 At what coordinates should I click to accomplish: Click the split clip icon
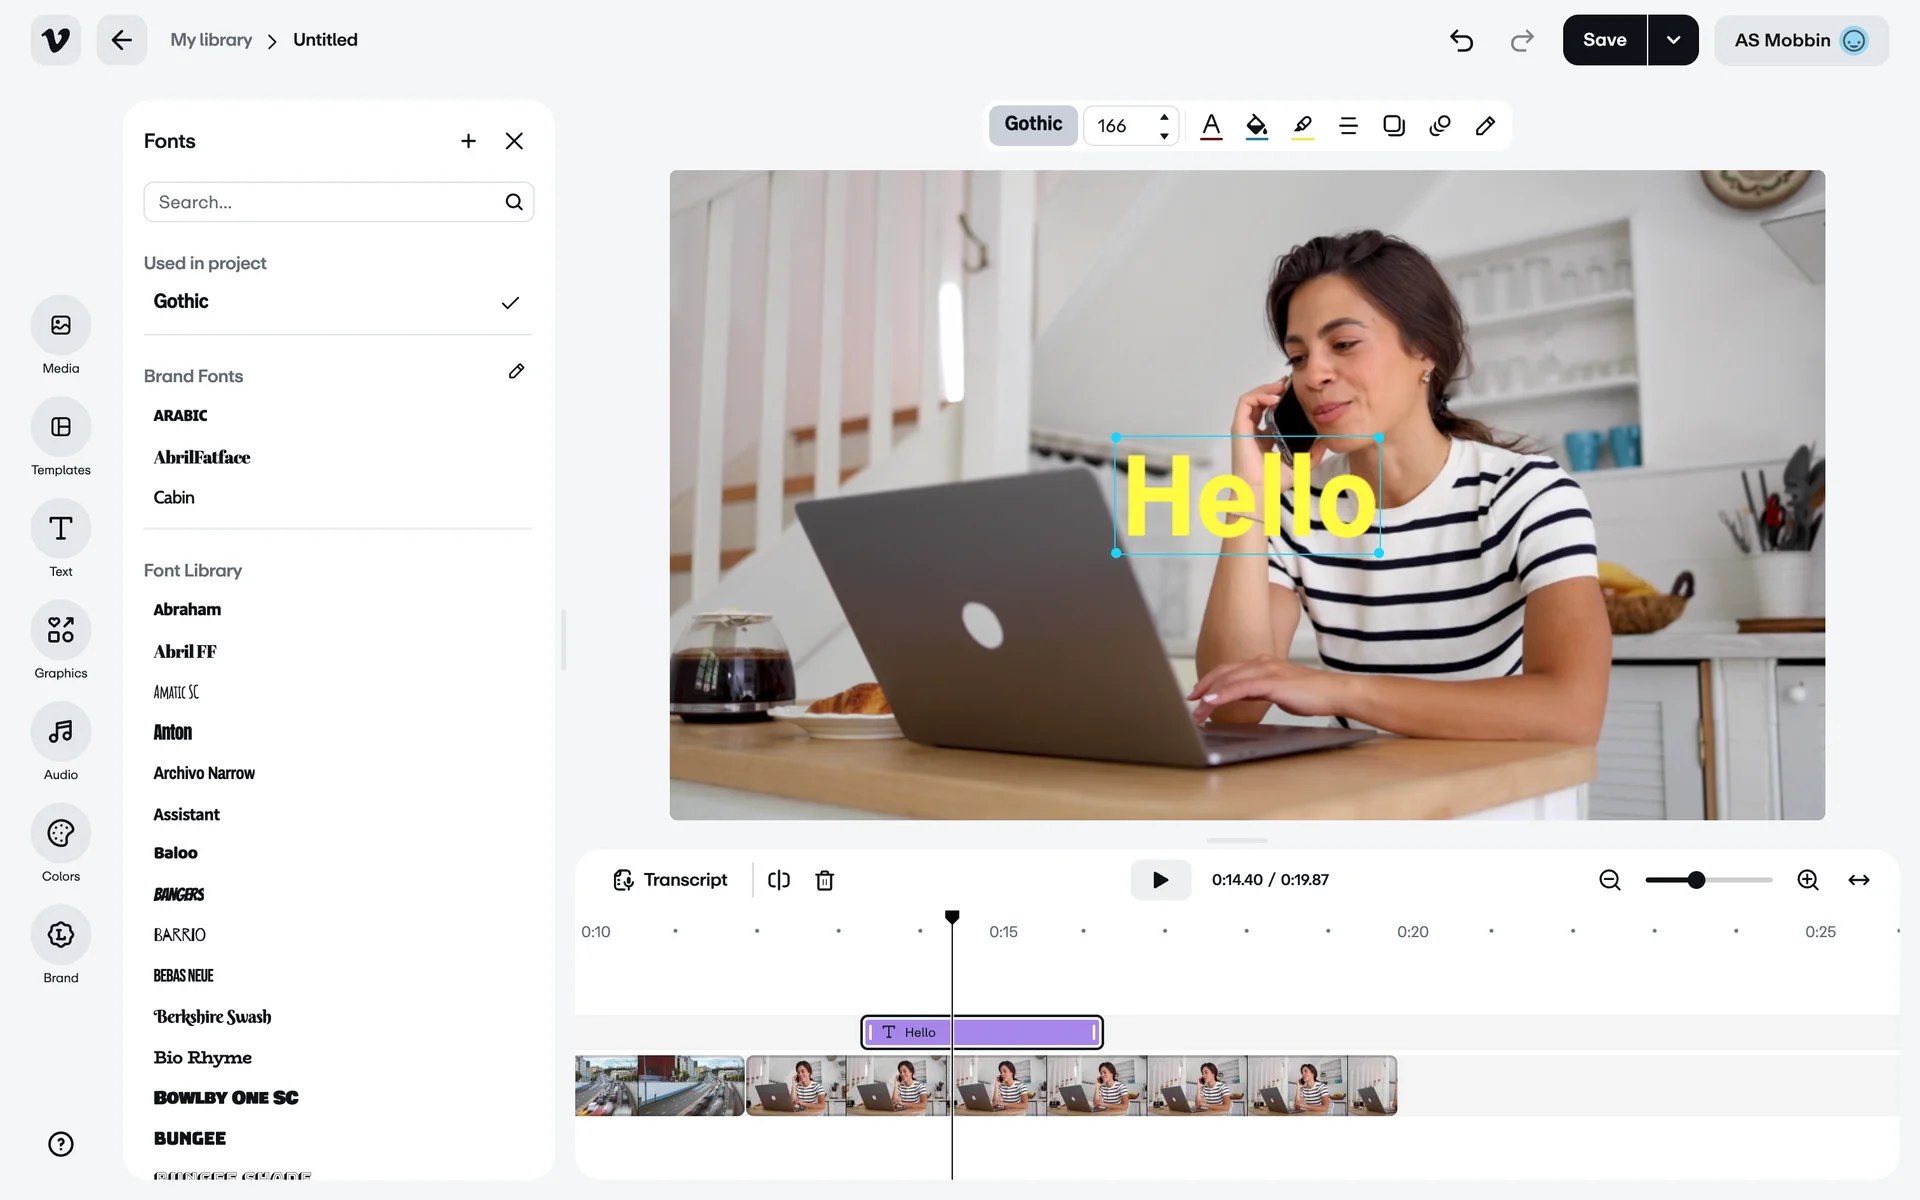pyautogui.click(x=779, y=880)
